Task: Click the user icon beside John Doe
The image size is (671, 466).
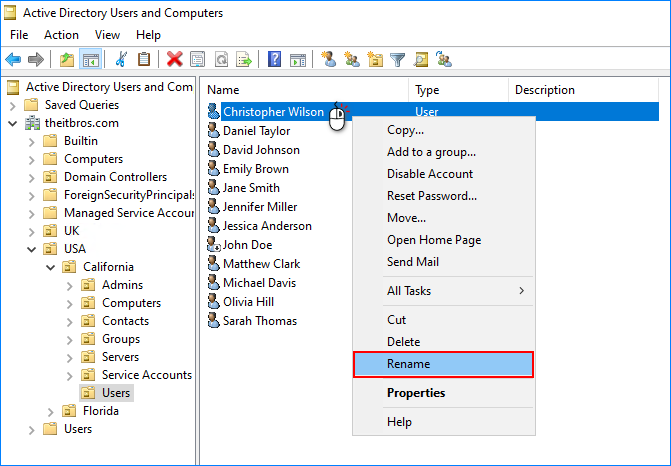Action: 214,244
